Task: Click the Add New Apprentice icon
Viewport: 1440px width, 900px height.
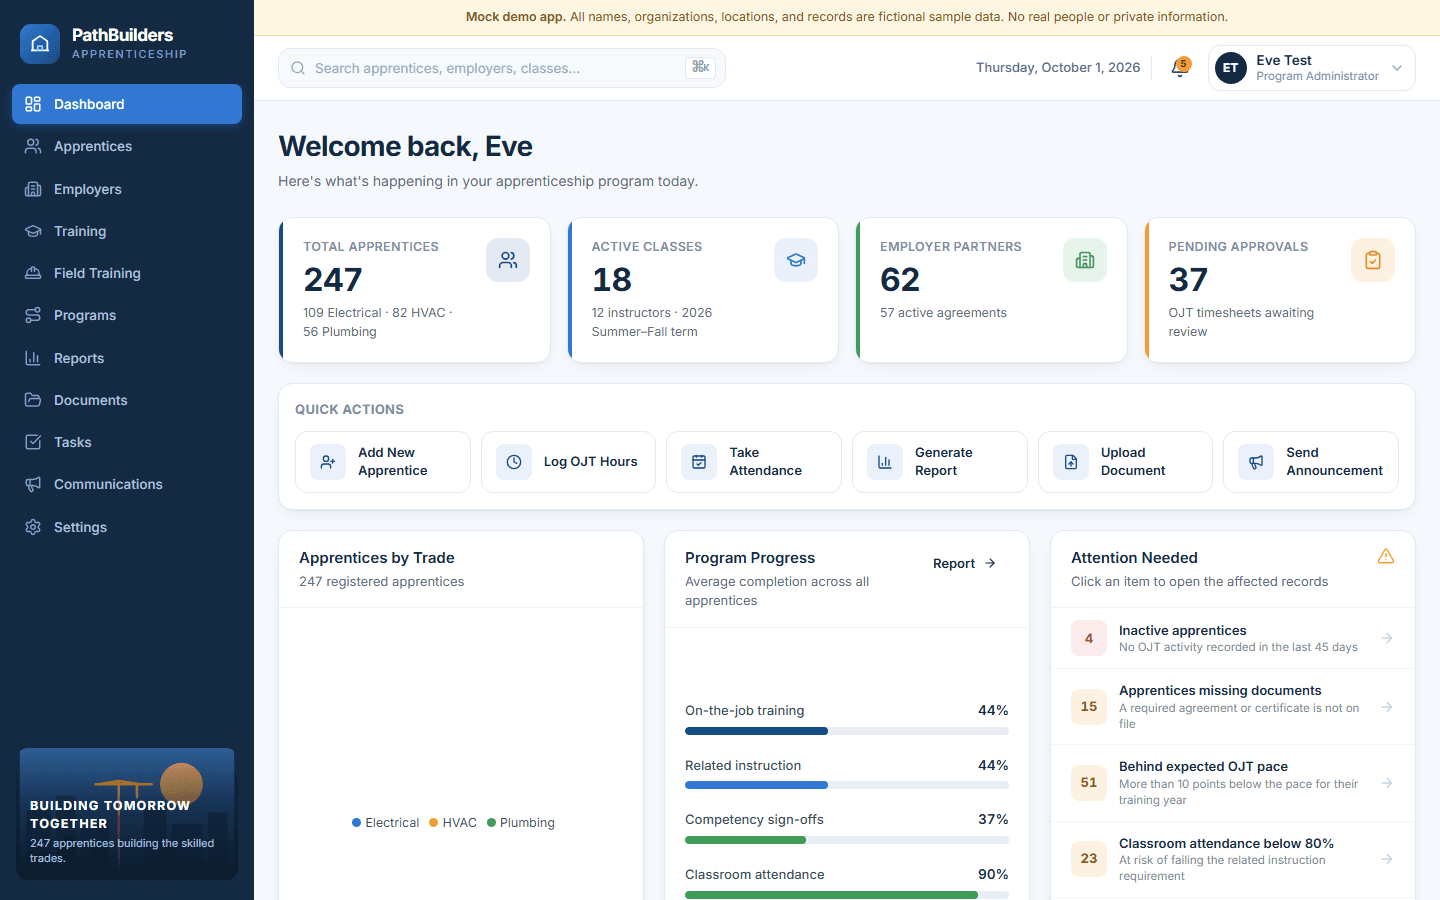Action: click(328, 462)
